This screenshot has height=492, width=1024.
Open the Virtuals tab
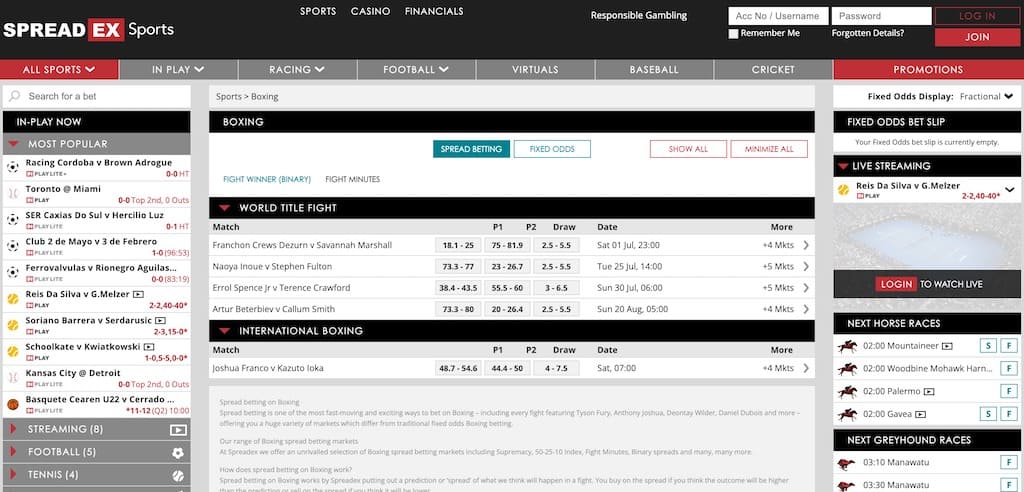tap(535, 69)
